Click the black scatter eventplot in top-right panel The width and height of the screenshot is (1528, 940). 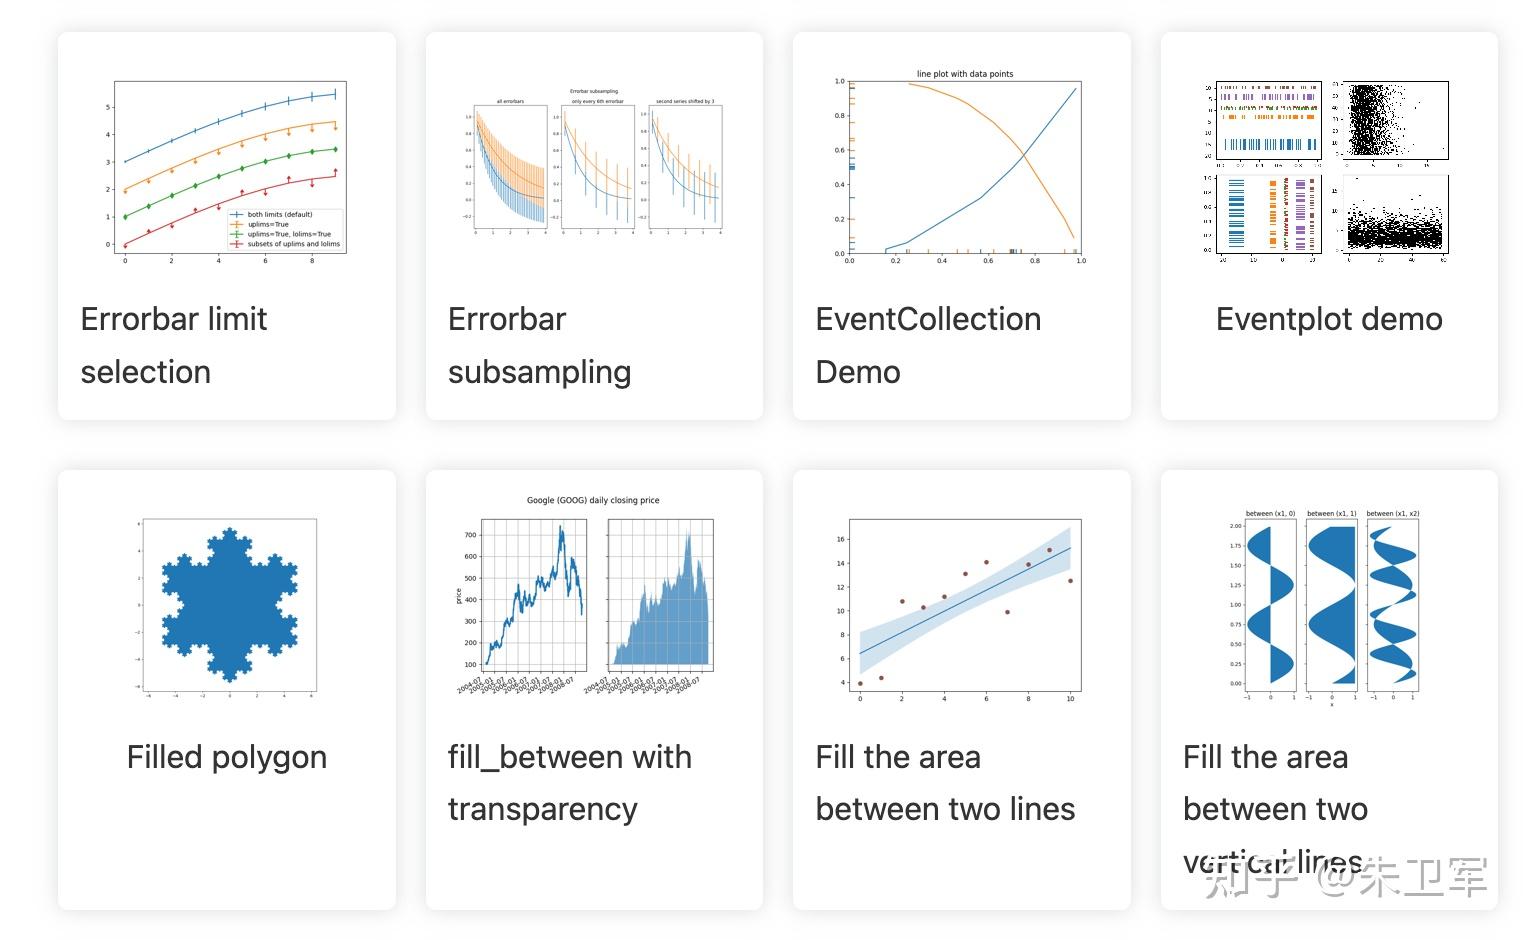(x=1394, y=120)
